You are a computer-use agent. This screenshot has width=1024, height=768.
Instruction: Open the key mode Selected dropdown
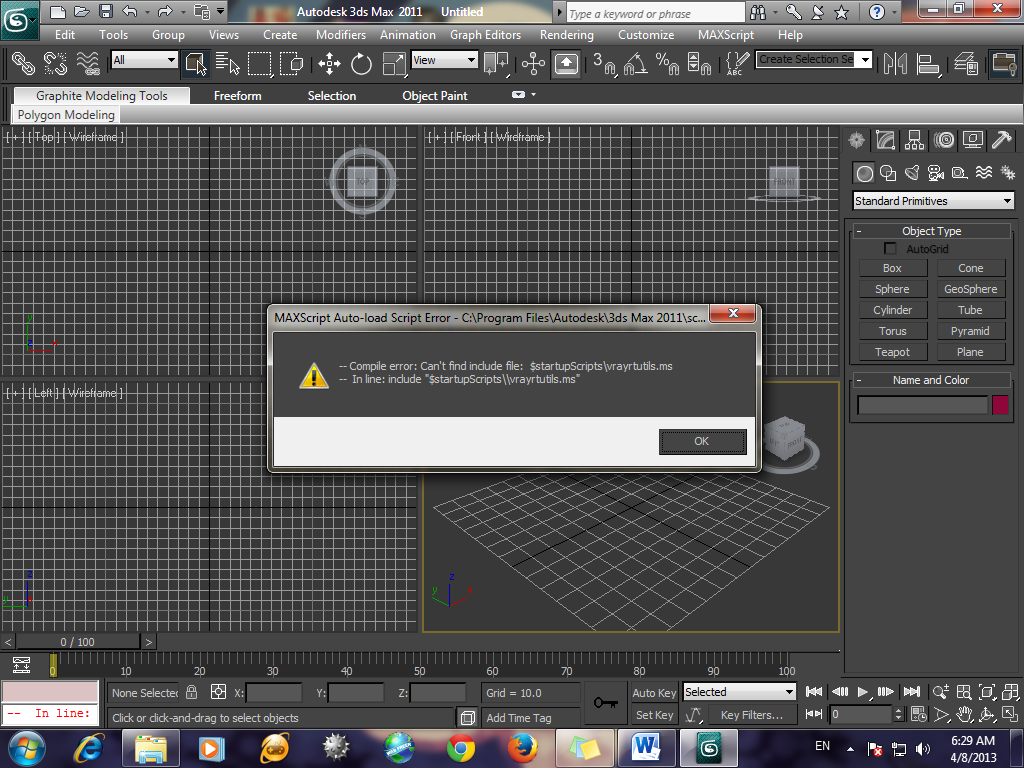[739, 692]
